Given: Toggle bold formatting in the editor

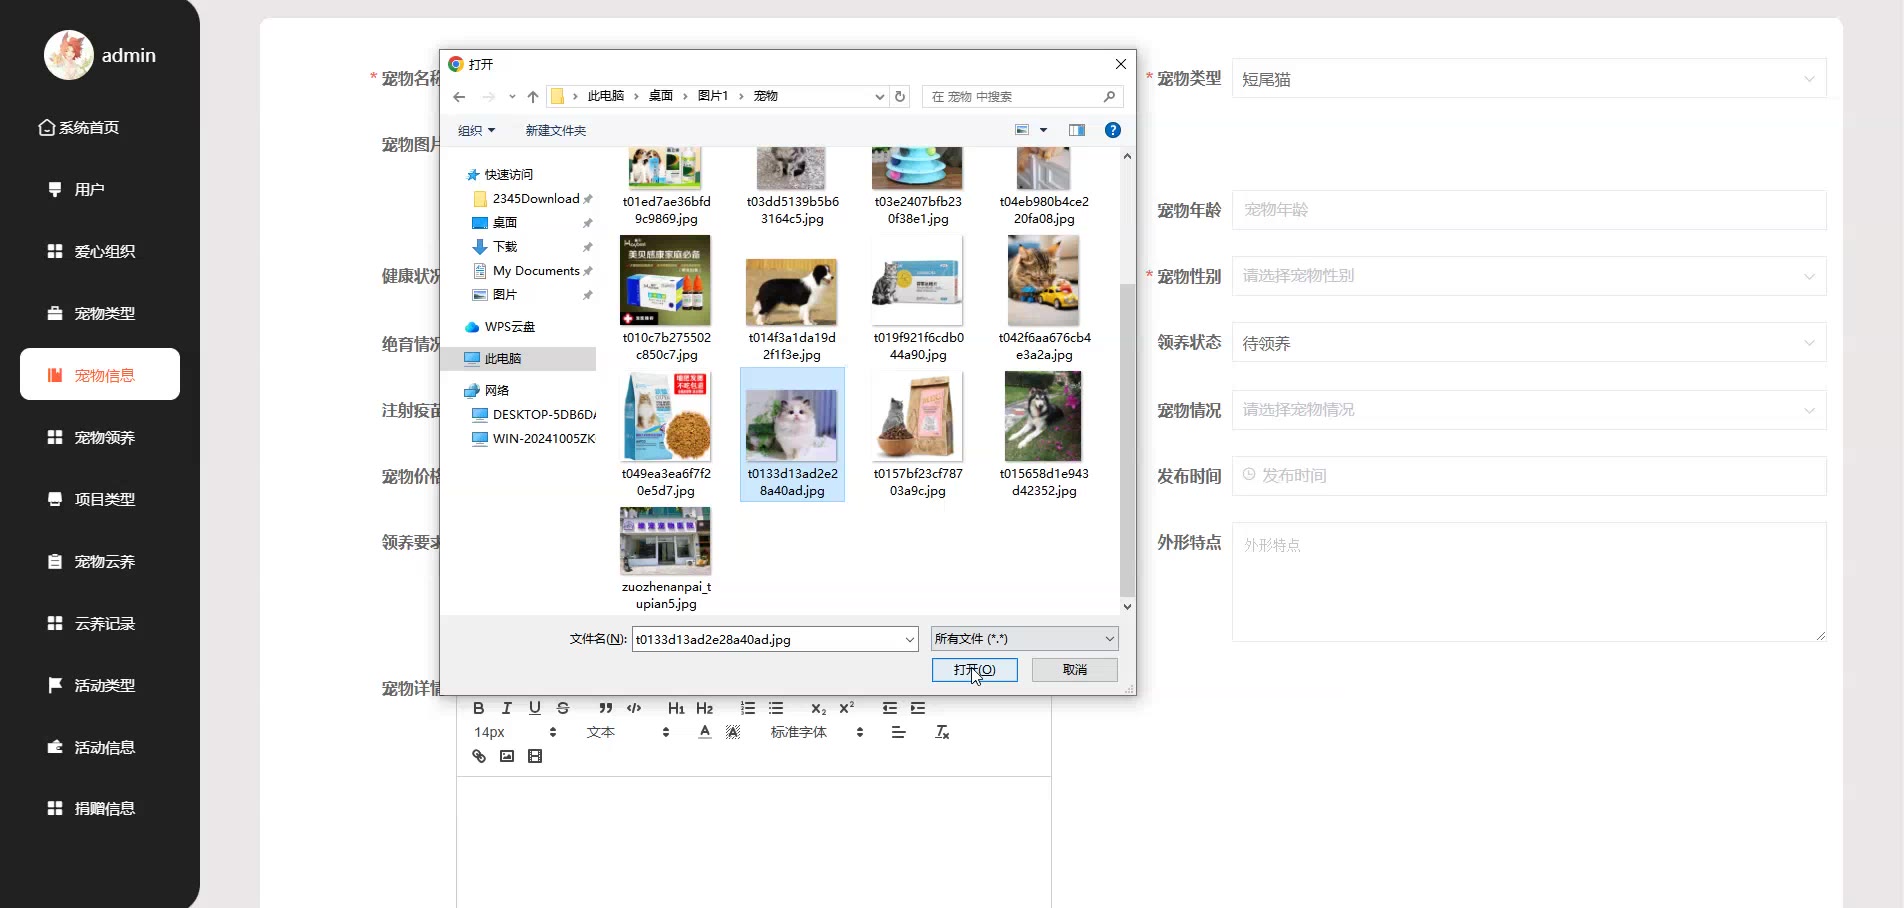Looking at the screenshot, I should 479,708.
